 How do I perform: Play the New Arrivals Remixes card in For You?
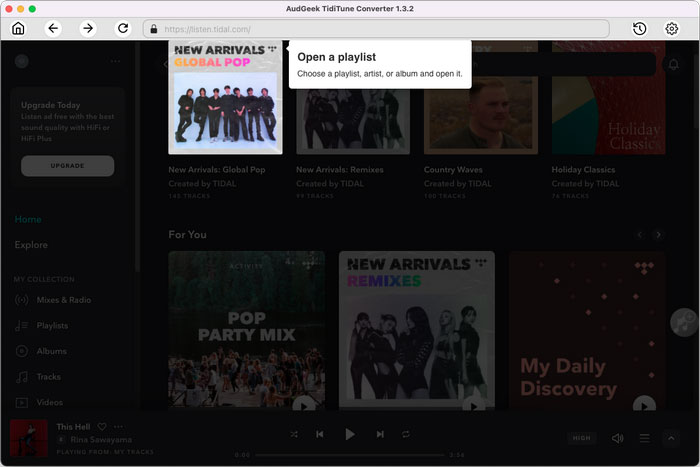474,405
